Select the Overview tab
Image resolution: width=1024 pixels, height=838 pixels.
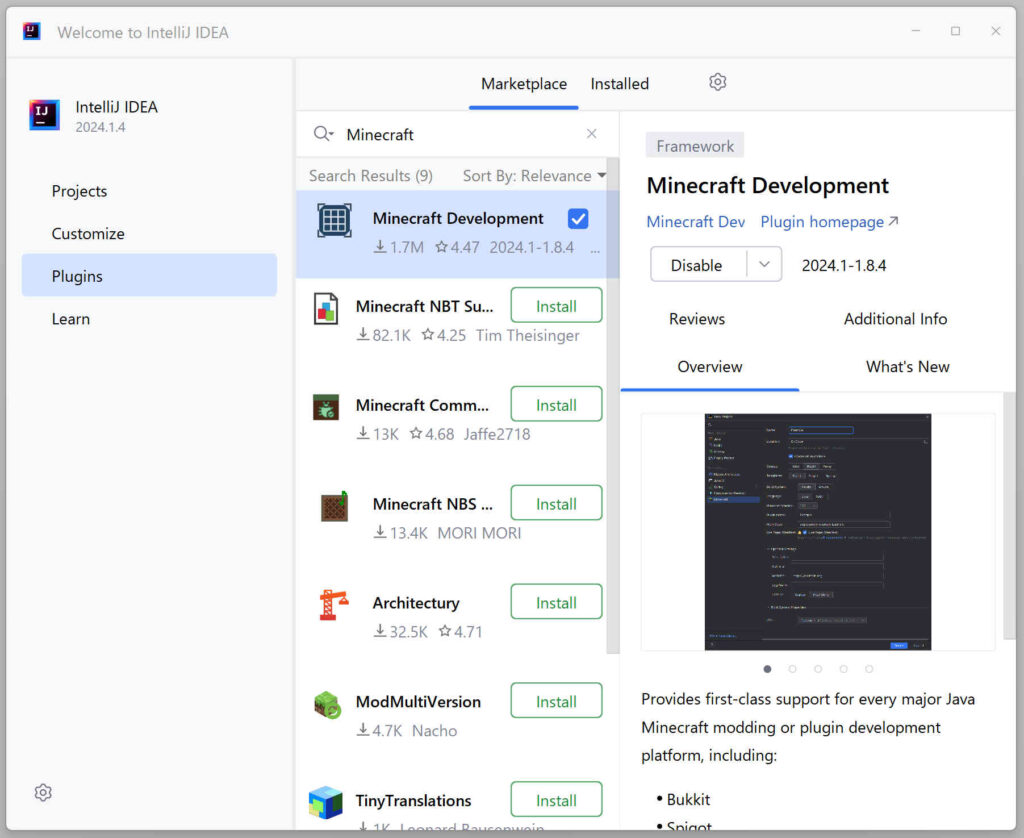[710, 366]
